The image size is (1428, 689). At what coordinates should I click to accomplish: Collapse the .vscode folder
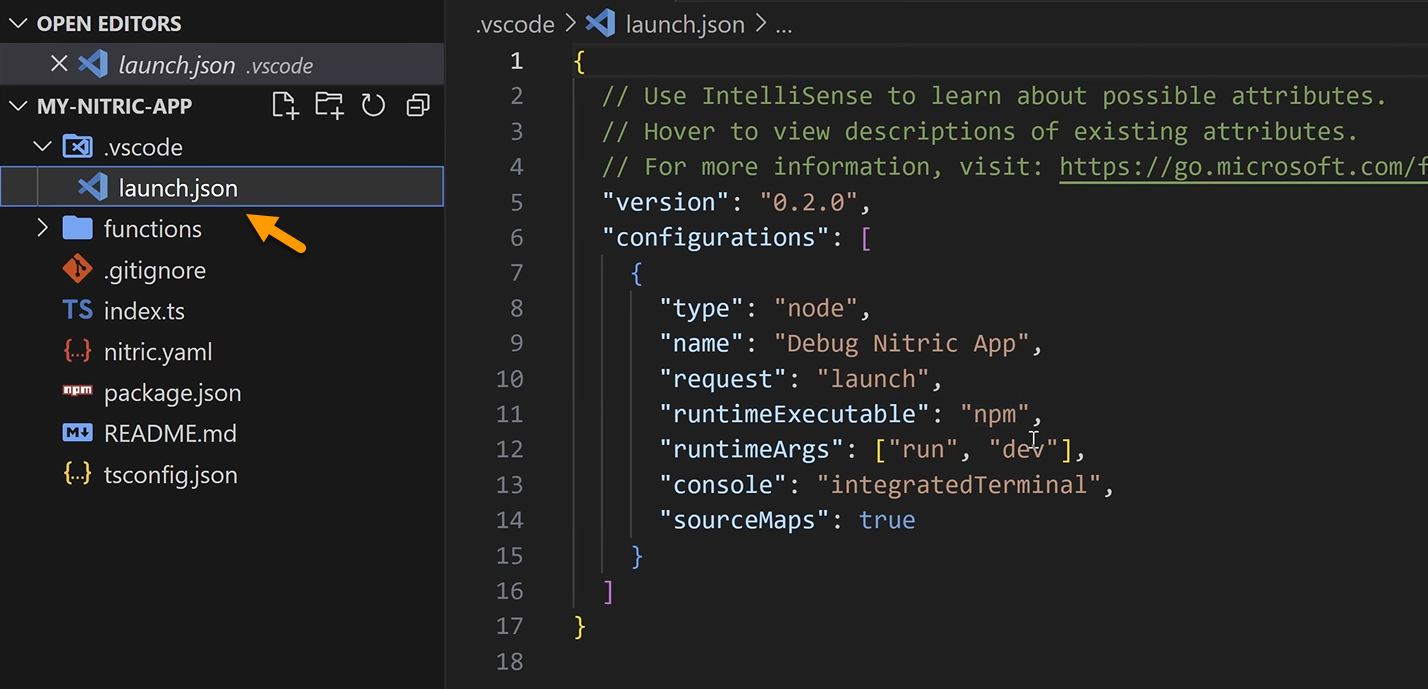point(42,146)
